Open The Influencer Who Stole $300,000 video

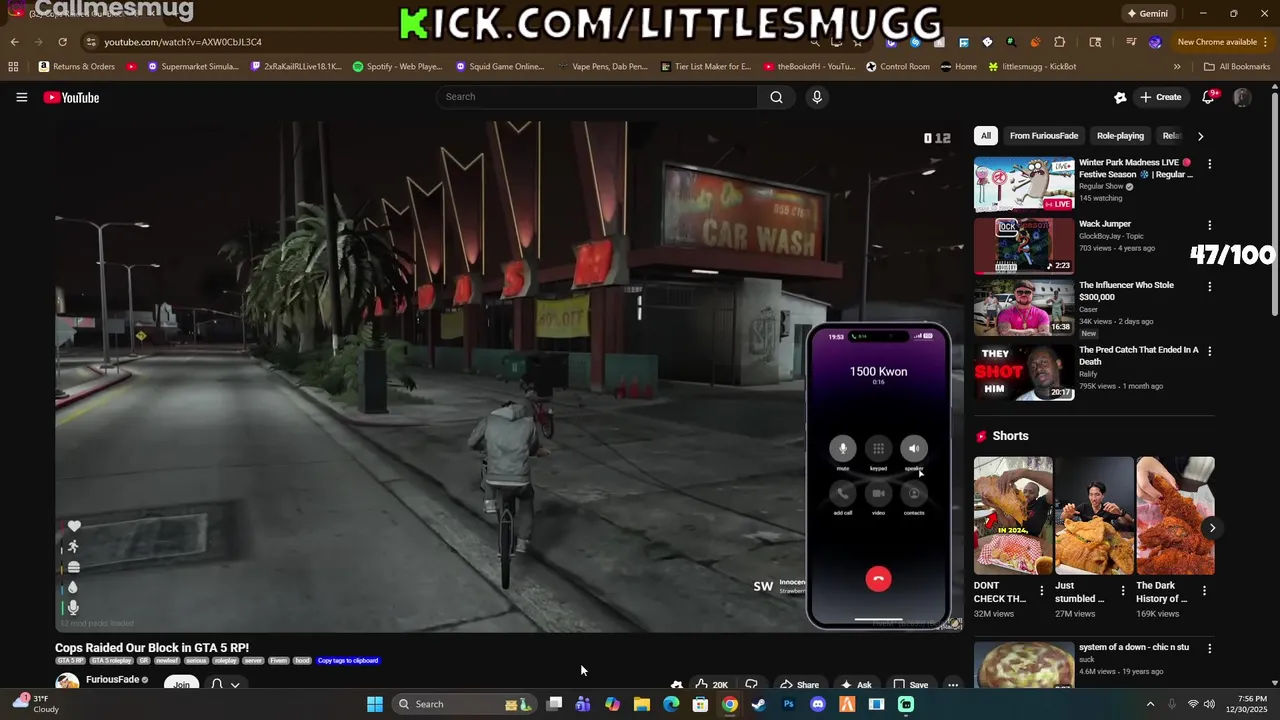[1126, 291]
